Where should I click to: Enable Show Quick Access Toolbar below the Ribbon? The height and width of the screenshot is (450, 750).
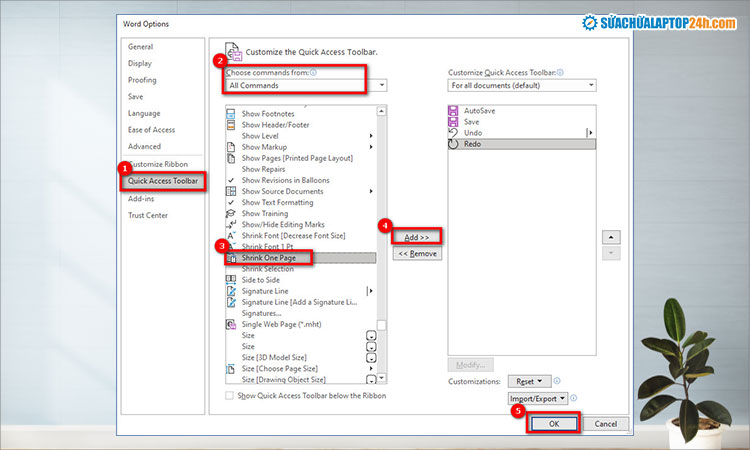(x=230, y=395)
